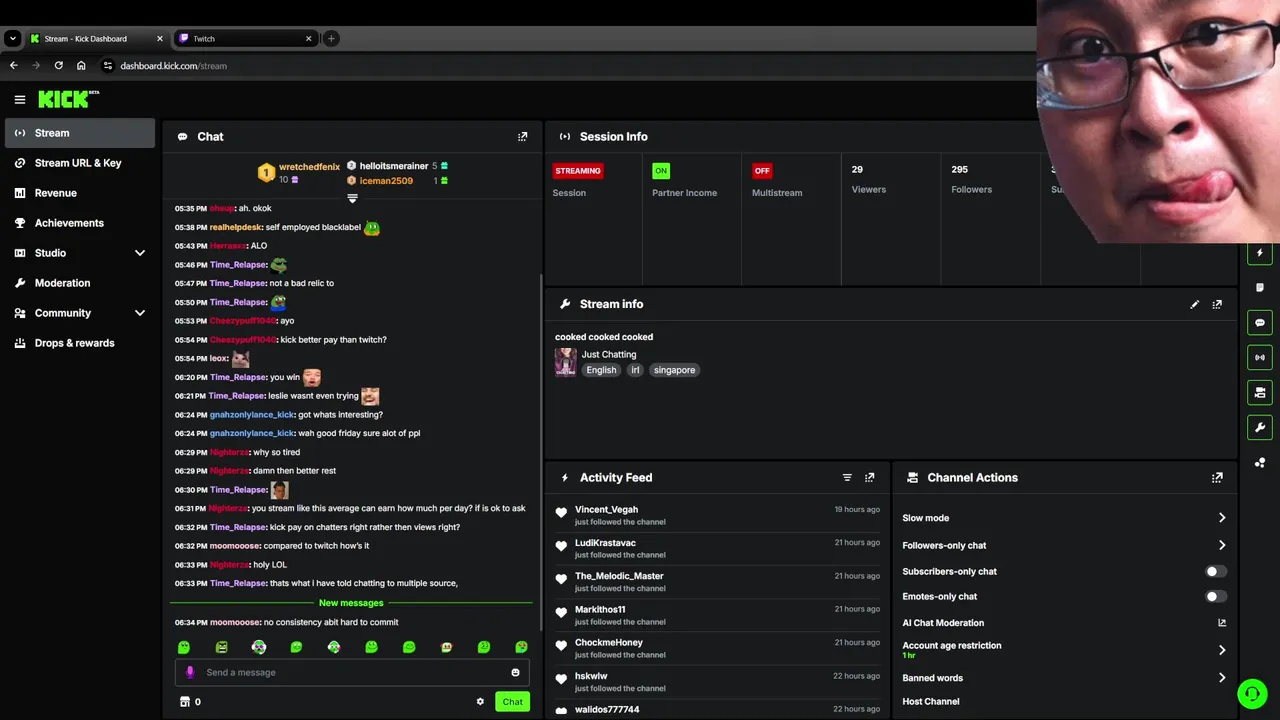Open Host Channel action
Image resolution: width=1280 pixels, height=720 pixels.
click(x=931, y=702)
